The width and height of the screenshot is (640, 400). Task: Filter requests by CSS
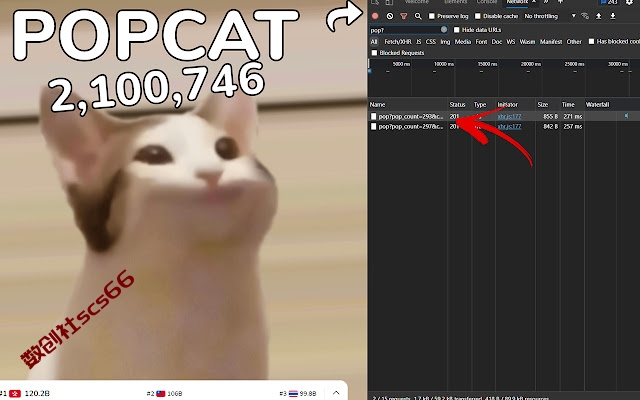[x=431, y=42]
